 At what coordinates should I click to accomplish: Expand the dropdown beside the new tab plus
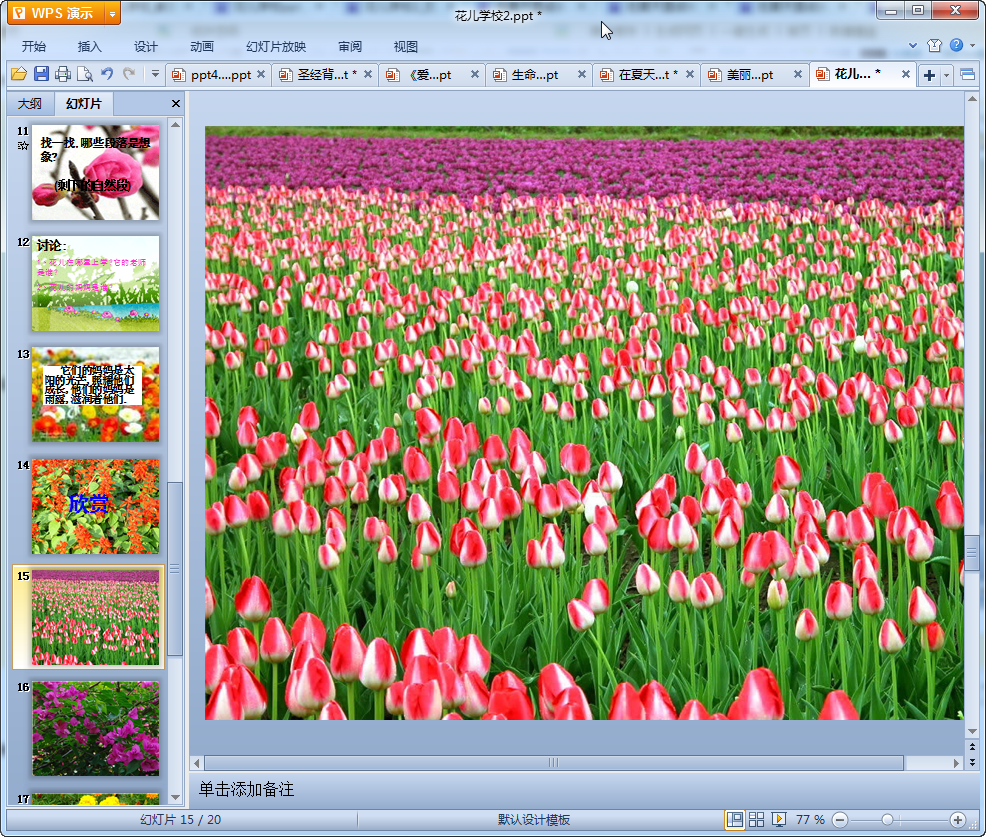click(946, 75)
